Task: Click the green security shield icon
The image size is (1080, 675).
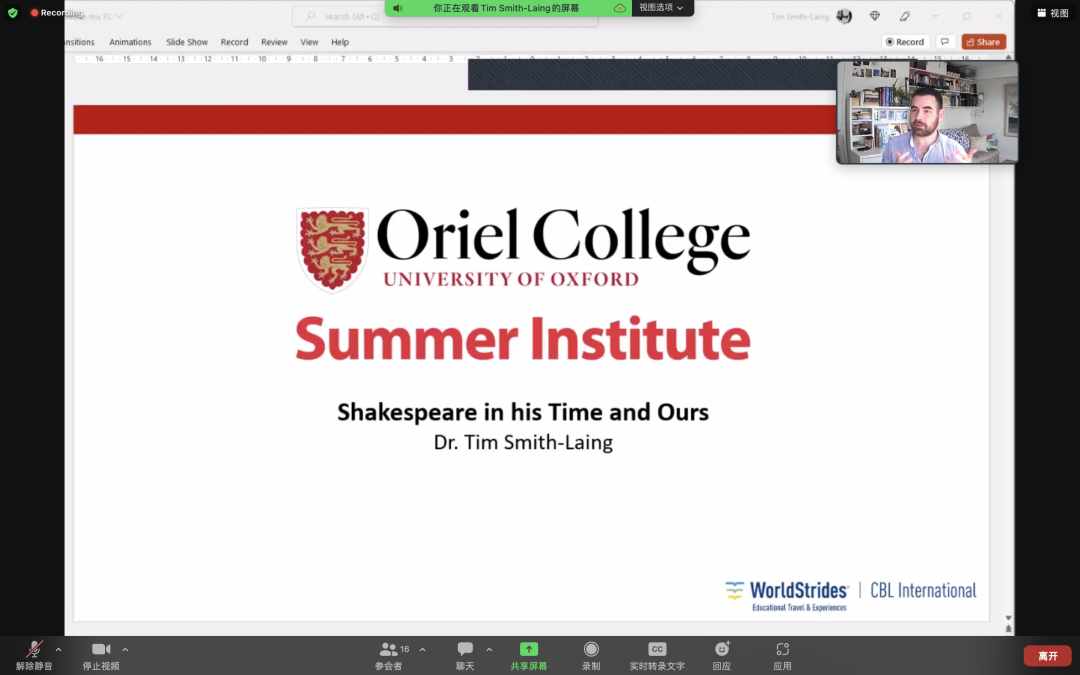Action: pos(12,12)
